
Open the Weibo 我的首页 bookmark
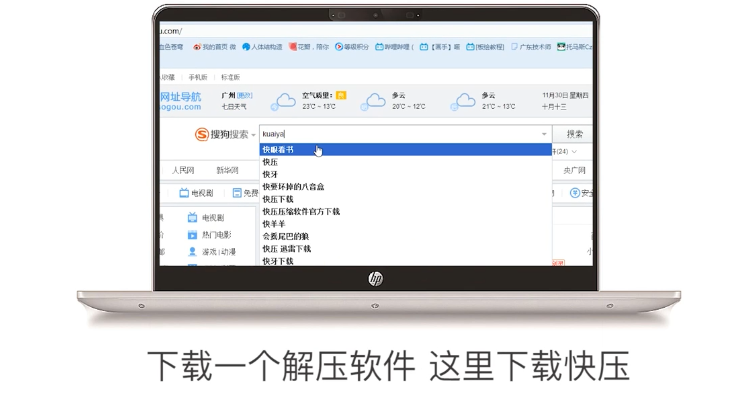click(x=214, y=47)
